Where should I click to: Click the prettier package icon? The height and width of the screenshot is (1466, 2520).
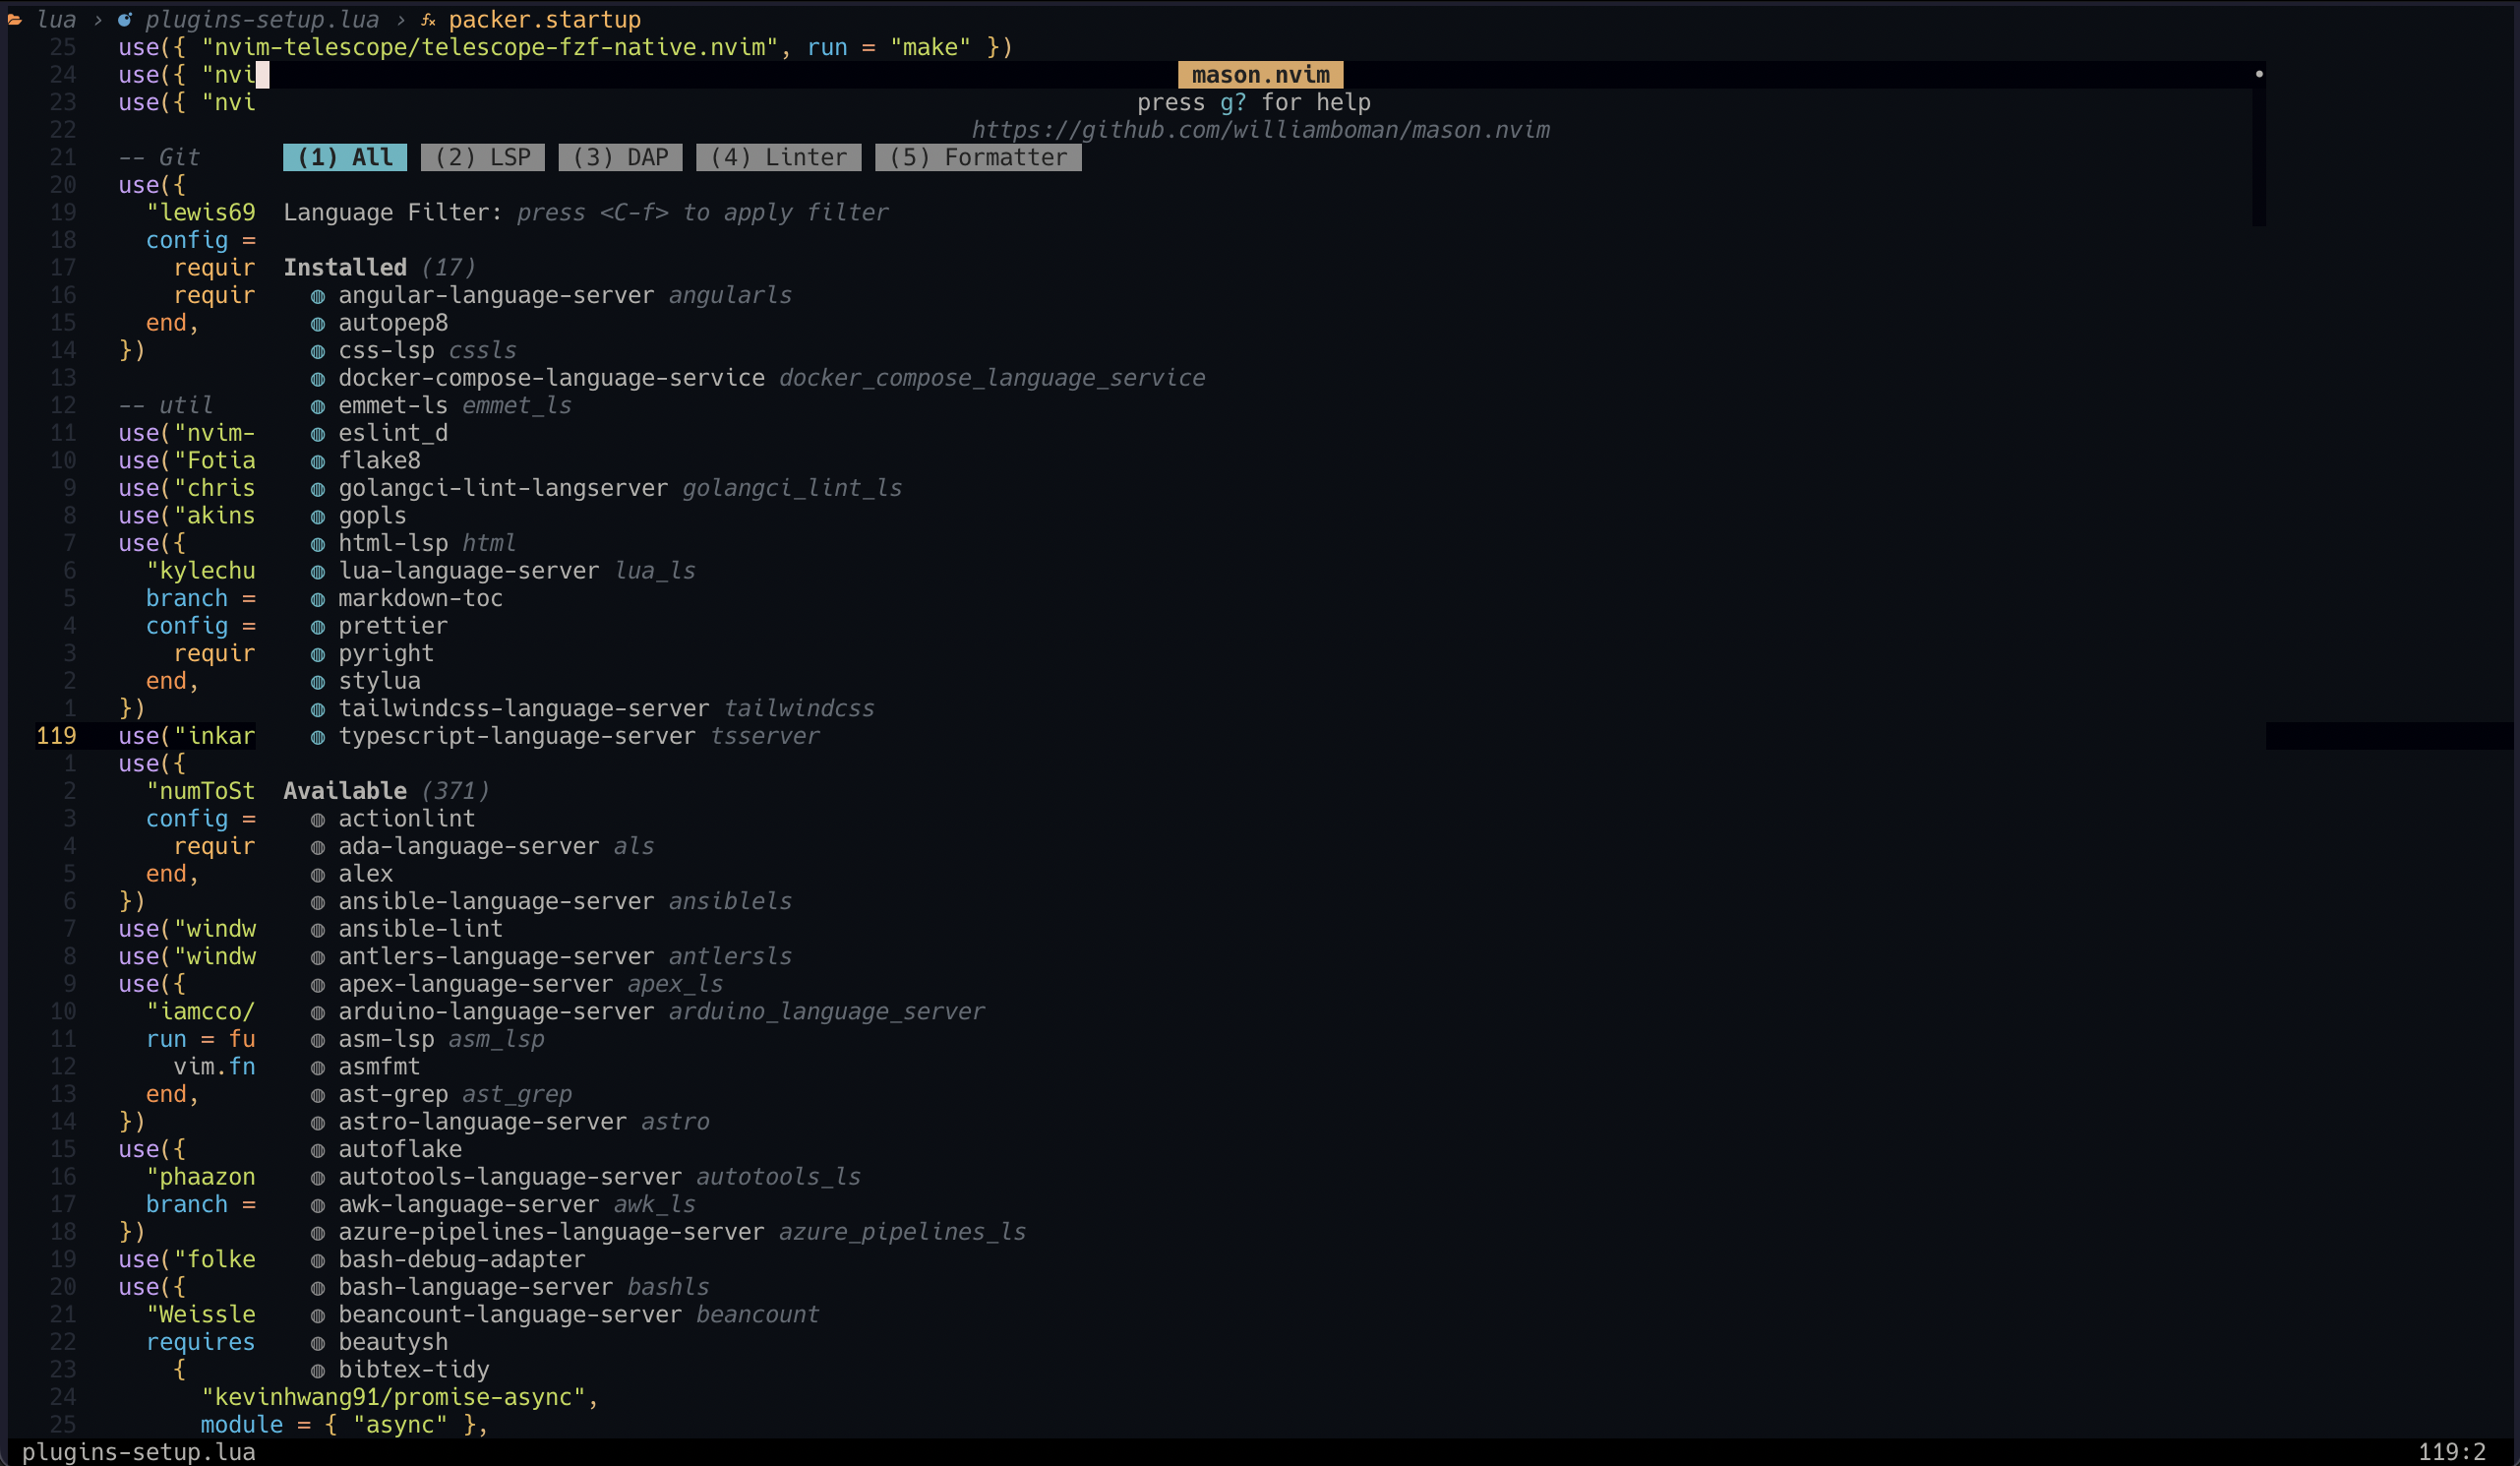pos(318,625)
